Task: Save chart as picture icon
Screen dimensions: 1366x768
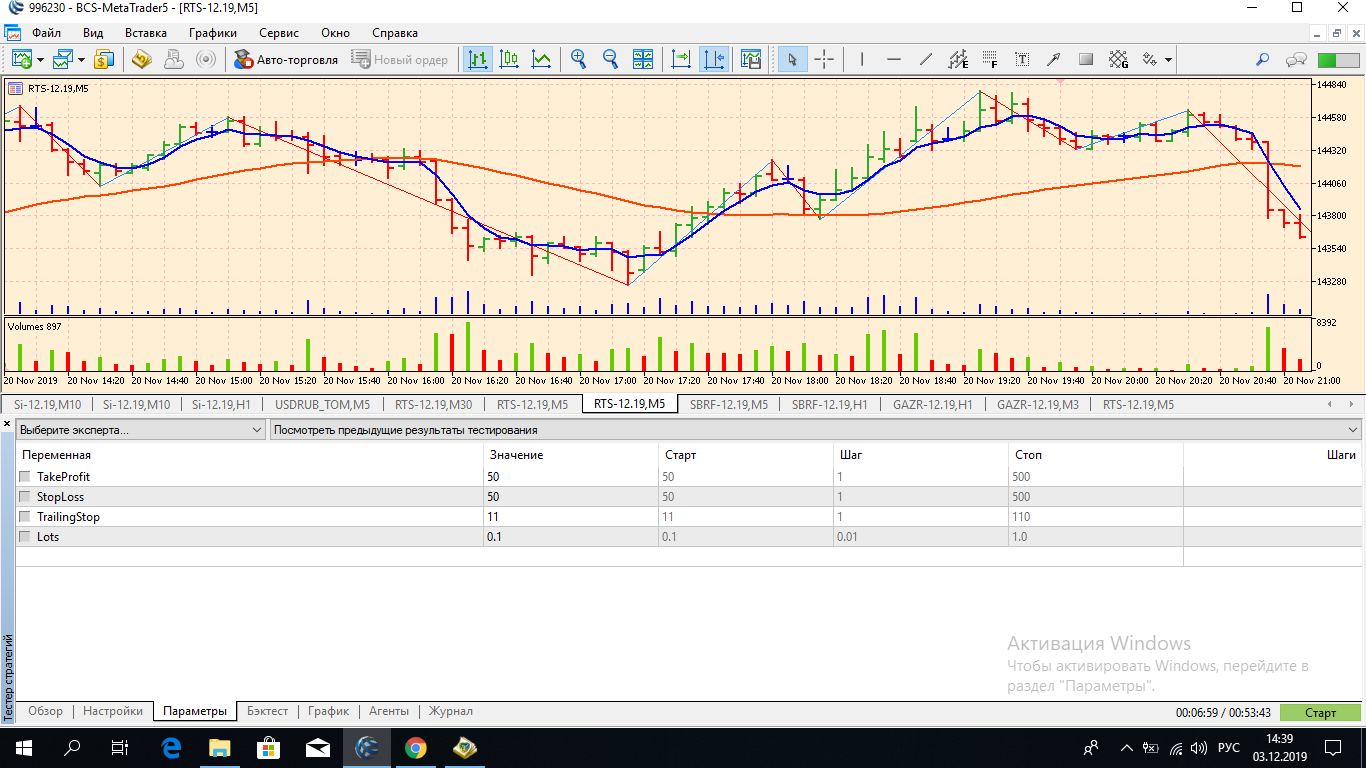Action: 751,59
